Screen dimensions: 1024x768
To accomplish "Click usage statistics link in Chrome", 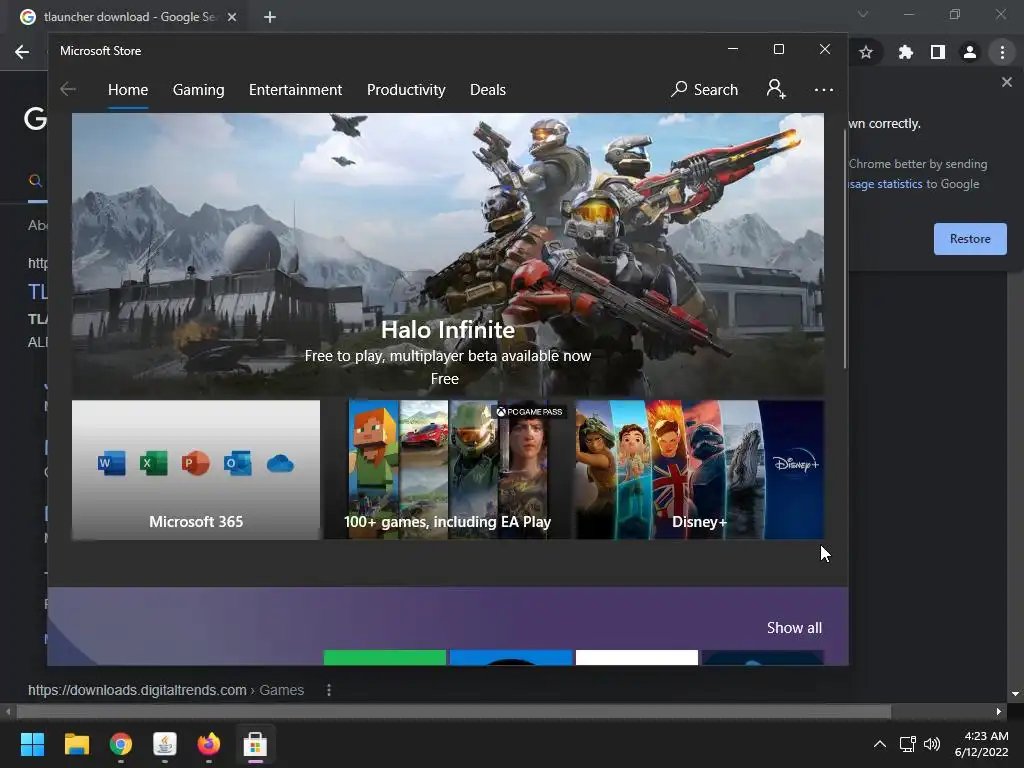I will click(886, 184).
